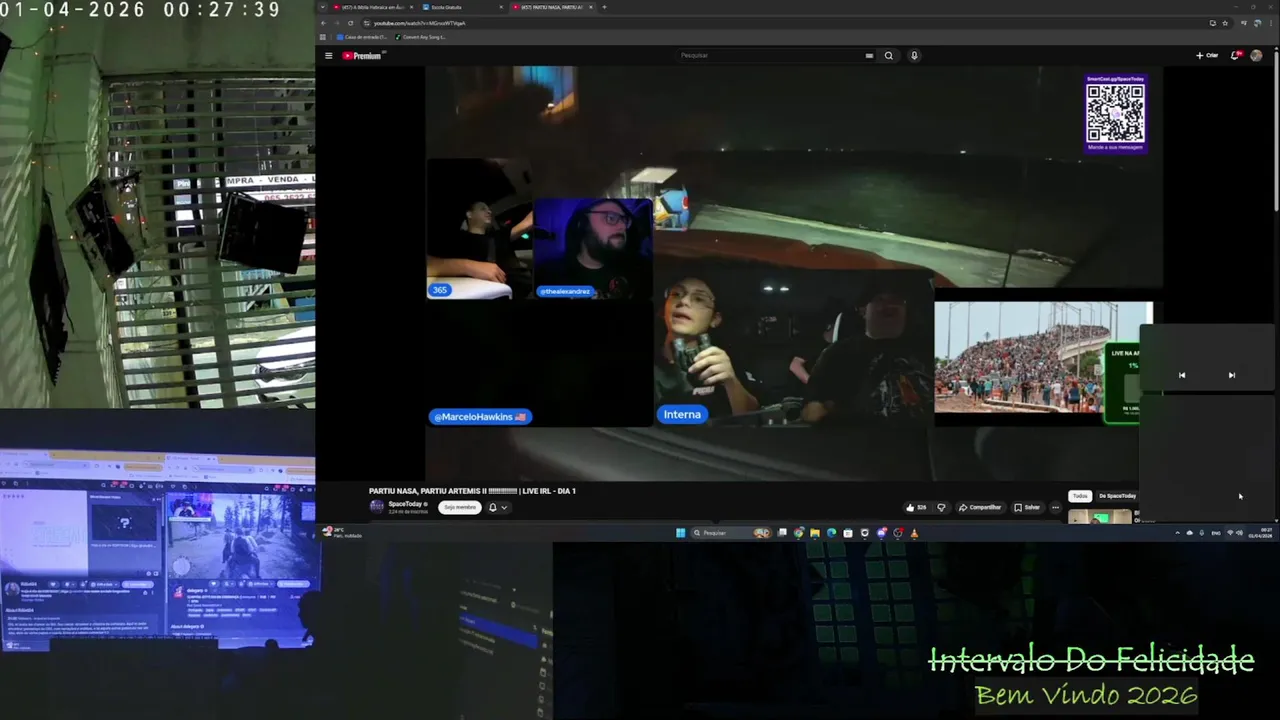Open the first recommended video thumbnail
This screenshot has width=1280, height=720.
pyautogui.click(x=1100, y=517)
